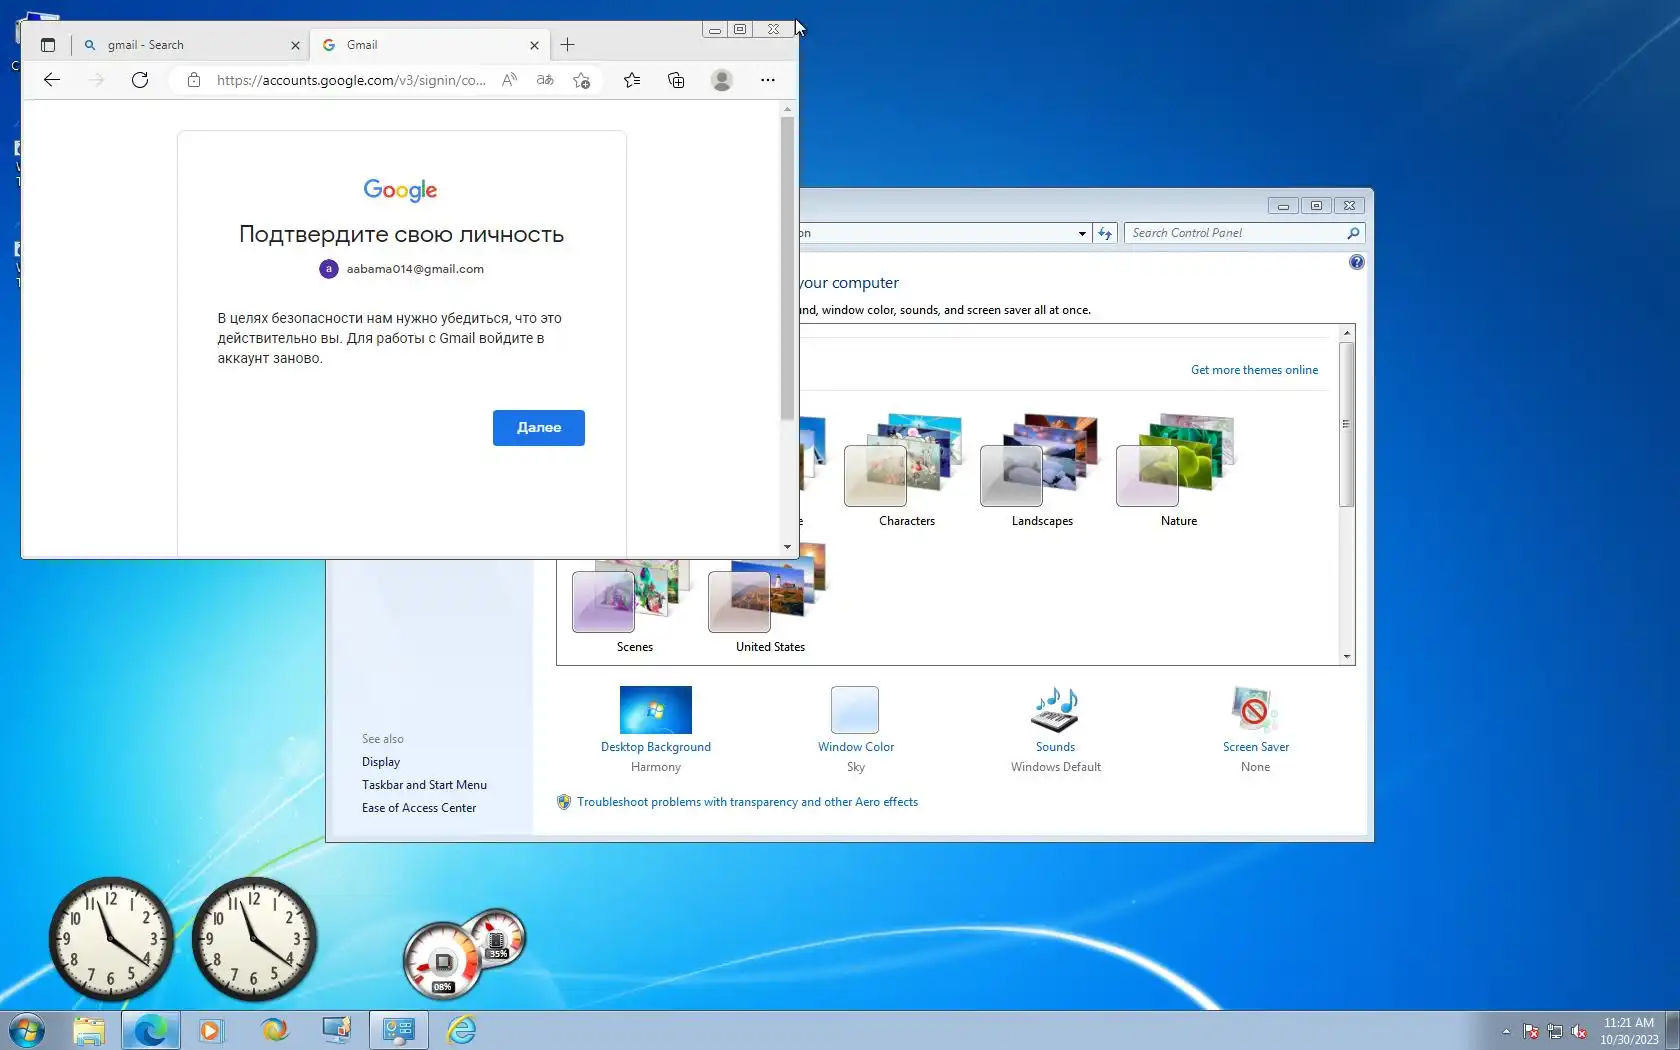Open Firefox from the taskbar

coord(274,1030)
